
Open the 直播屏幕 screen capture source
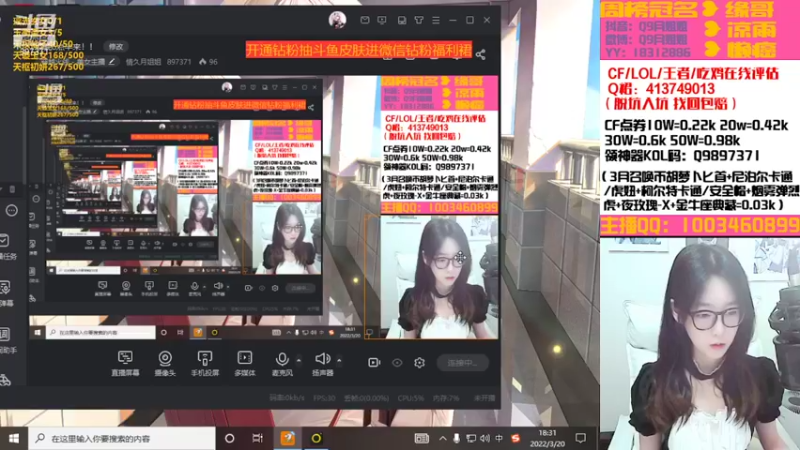[x=125, y=363]
